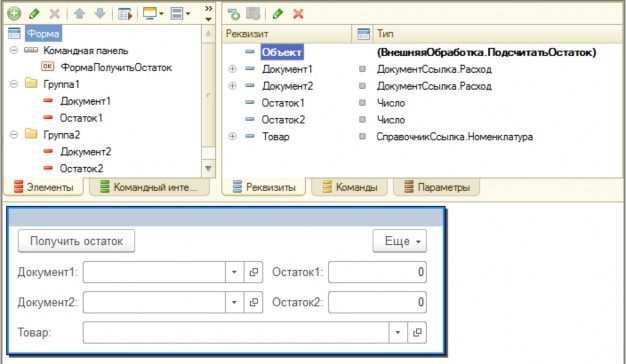Move element down with the down arrow
This screenshot has height=364, width=626.
pyautogui.click(x=100, y=14)
